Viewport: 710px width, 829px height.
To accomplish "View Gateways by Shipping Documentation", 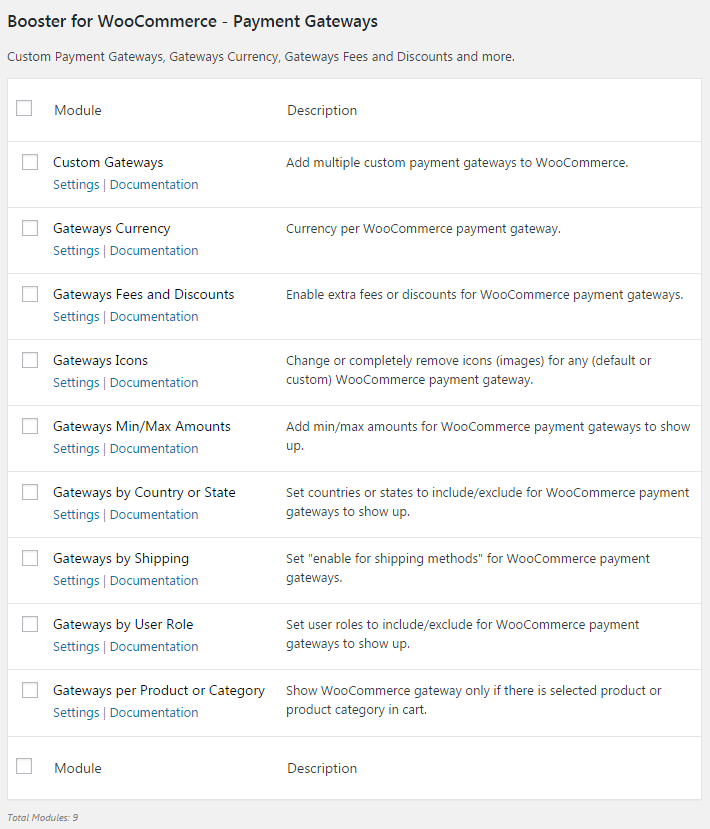I will [x=154, y=581].
